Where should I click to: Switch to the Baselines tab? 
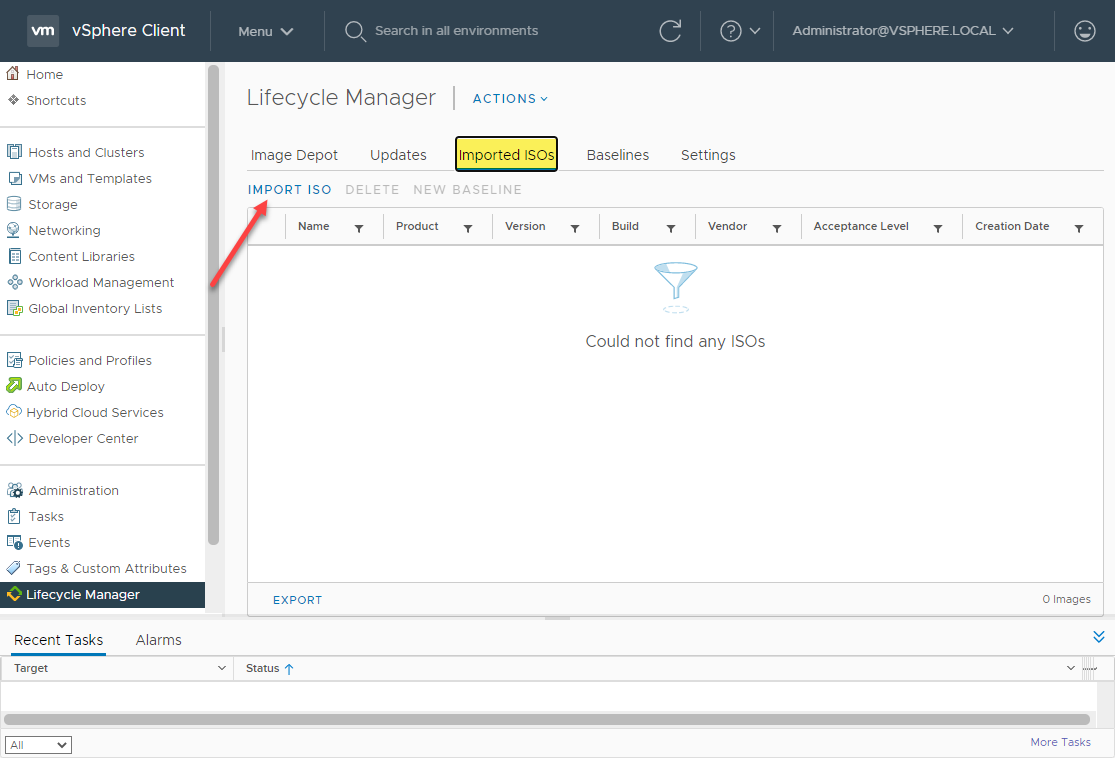[x=618, y=155]
